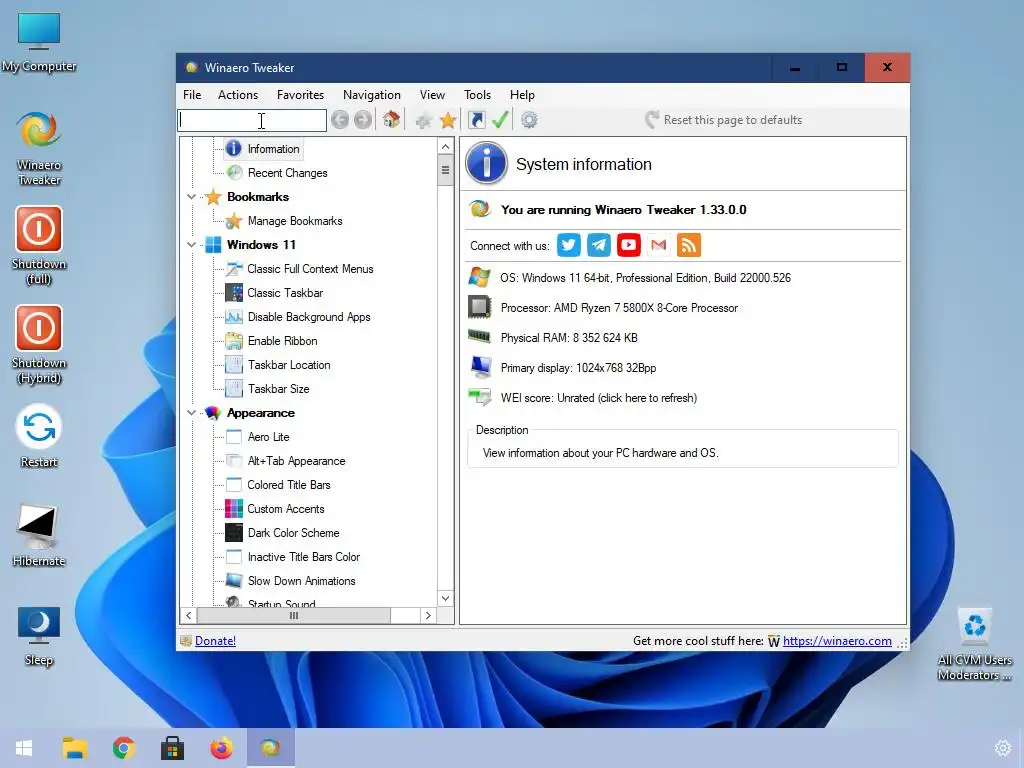Select Classic Taskbar in the tree

coord(274,293)
